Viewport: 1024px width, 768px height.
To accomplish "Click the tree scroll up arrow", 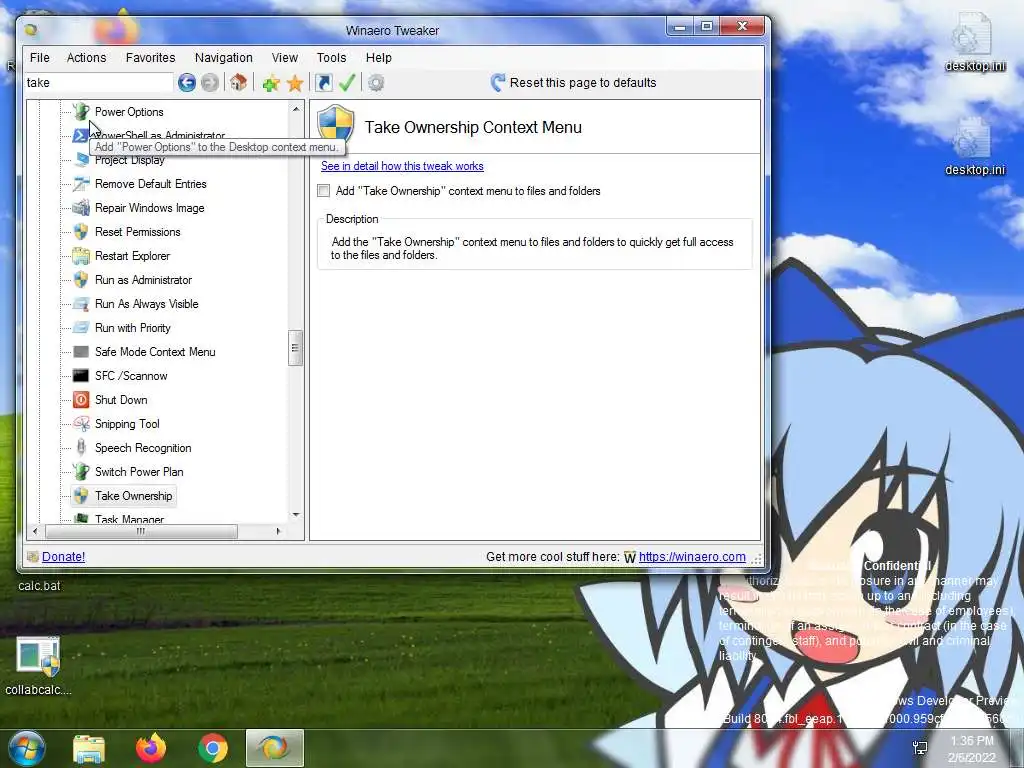I will coord(296,109).
